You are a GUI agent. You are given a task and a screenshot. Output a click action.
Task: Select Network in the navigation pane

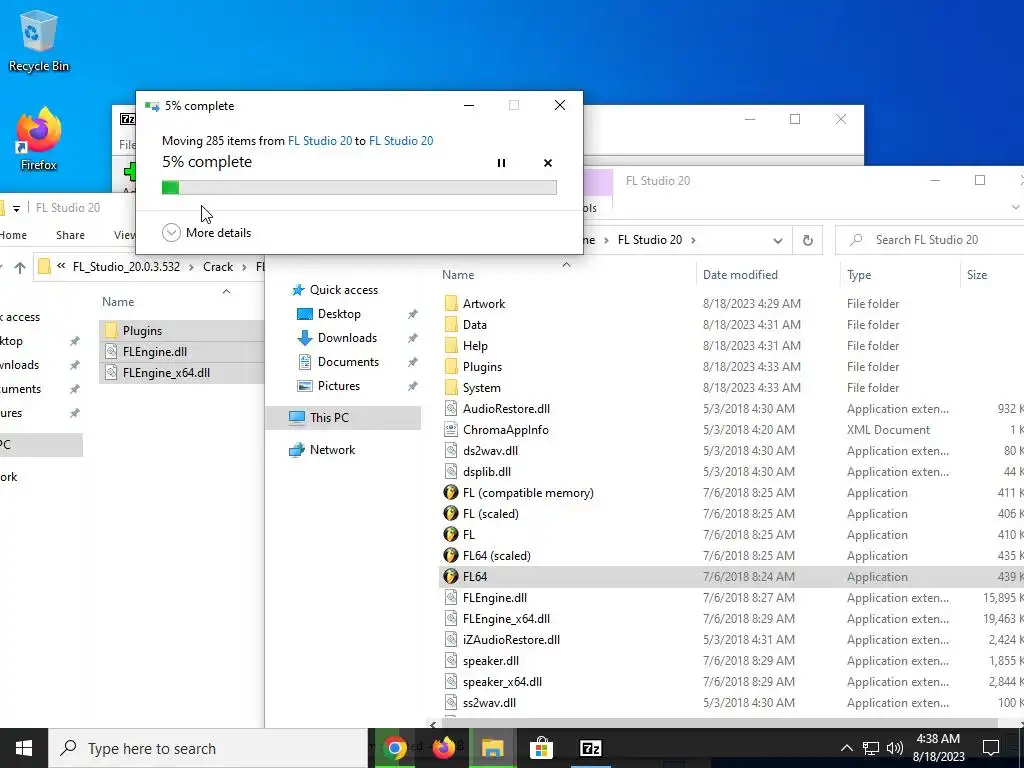coord(332,449)
